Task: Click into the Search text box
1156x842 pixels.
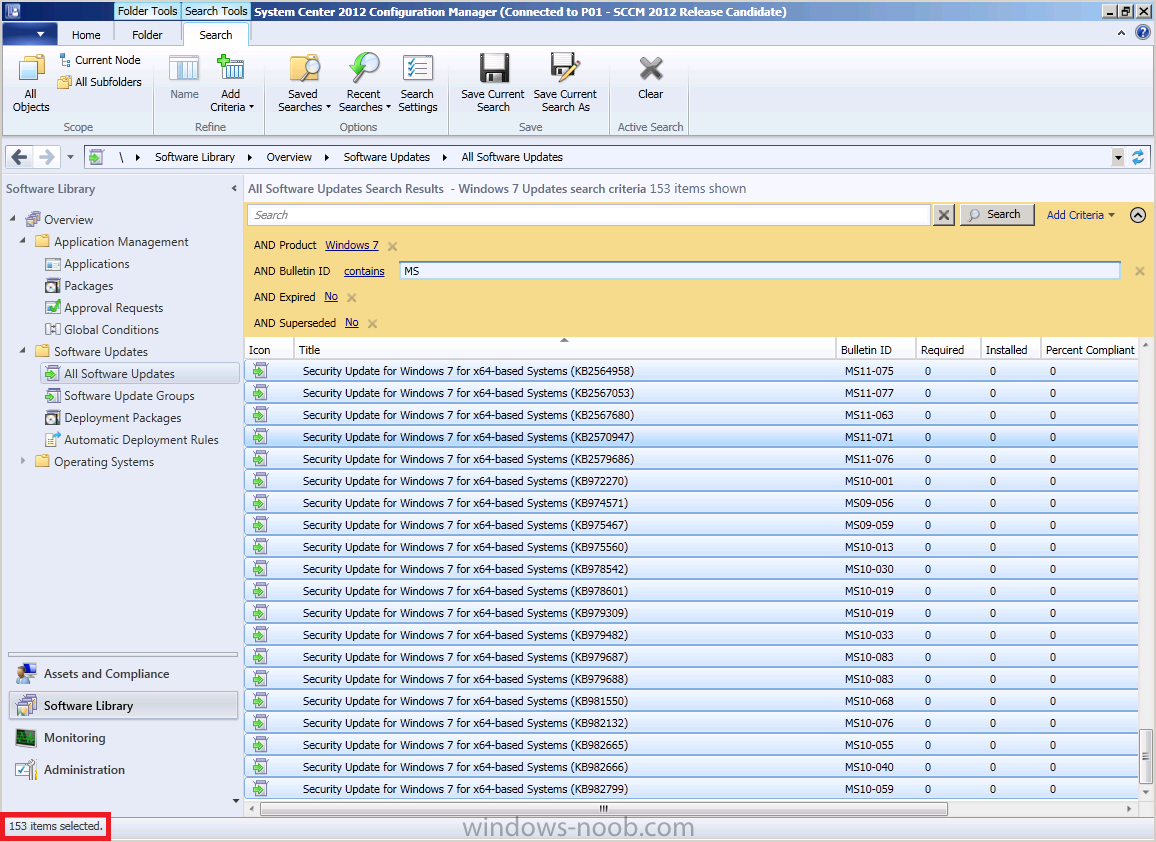Action: [x=589, y=215]
